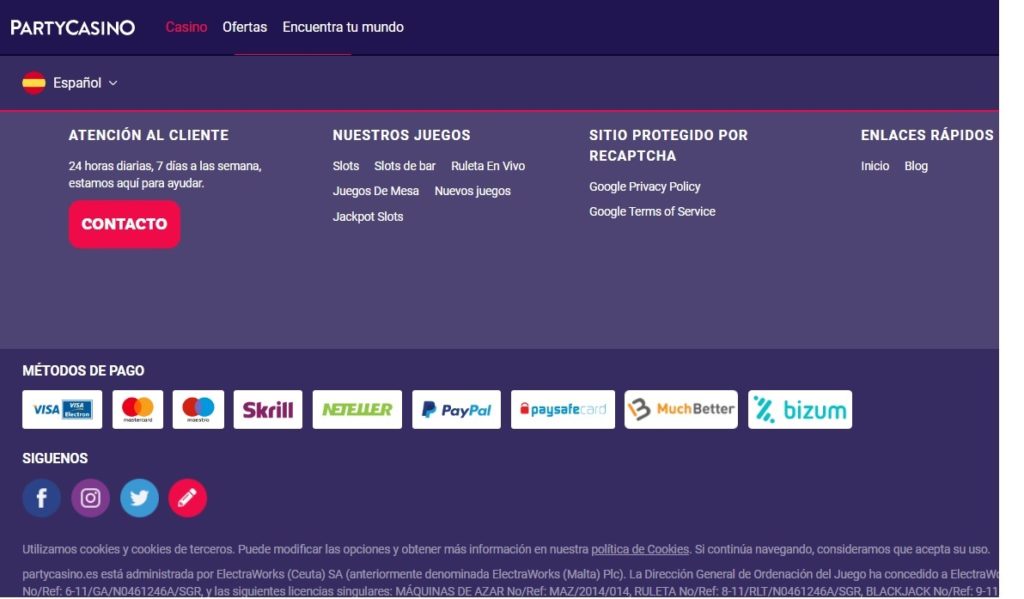Open the Juegos De Mesa link
The width and height of the screenshot is (1024, 599).
point(376,191)
